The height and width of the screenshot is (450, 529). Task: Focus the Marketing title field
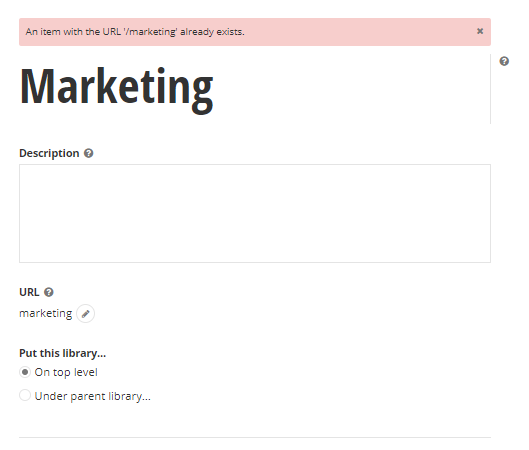[x=254, y=89]
